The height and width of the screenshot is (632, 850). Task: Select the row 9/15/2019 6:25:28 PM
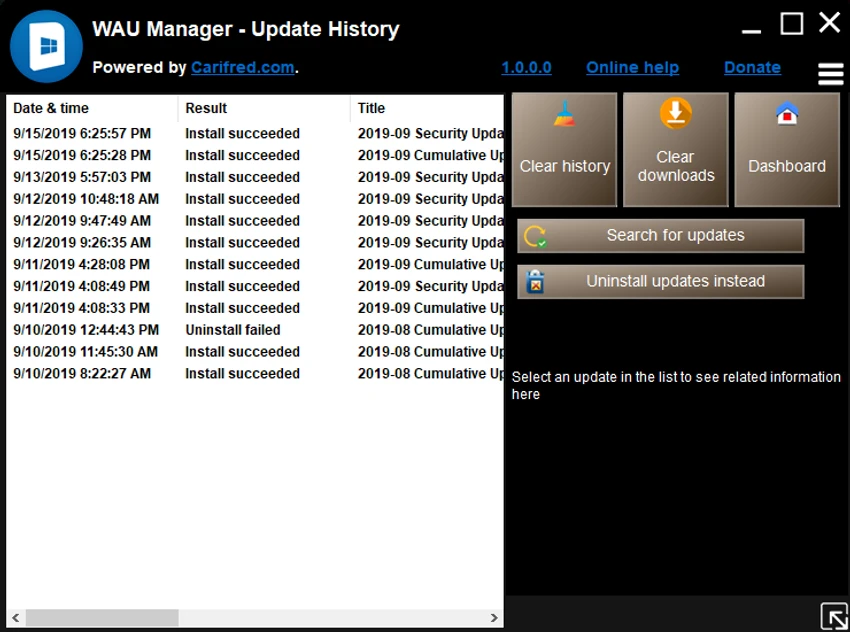[255, 155]
